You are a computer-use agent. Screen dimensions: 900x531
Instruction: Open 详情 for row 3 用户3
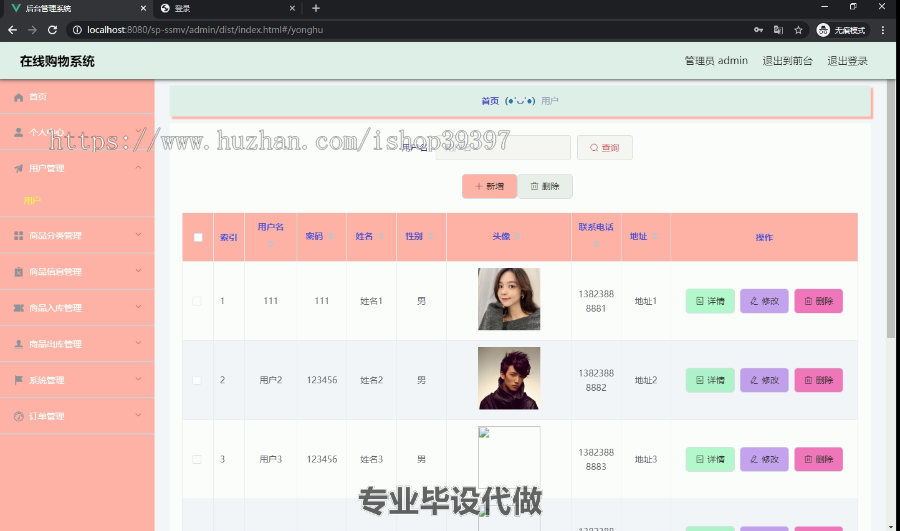710,459
